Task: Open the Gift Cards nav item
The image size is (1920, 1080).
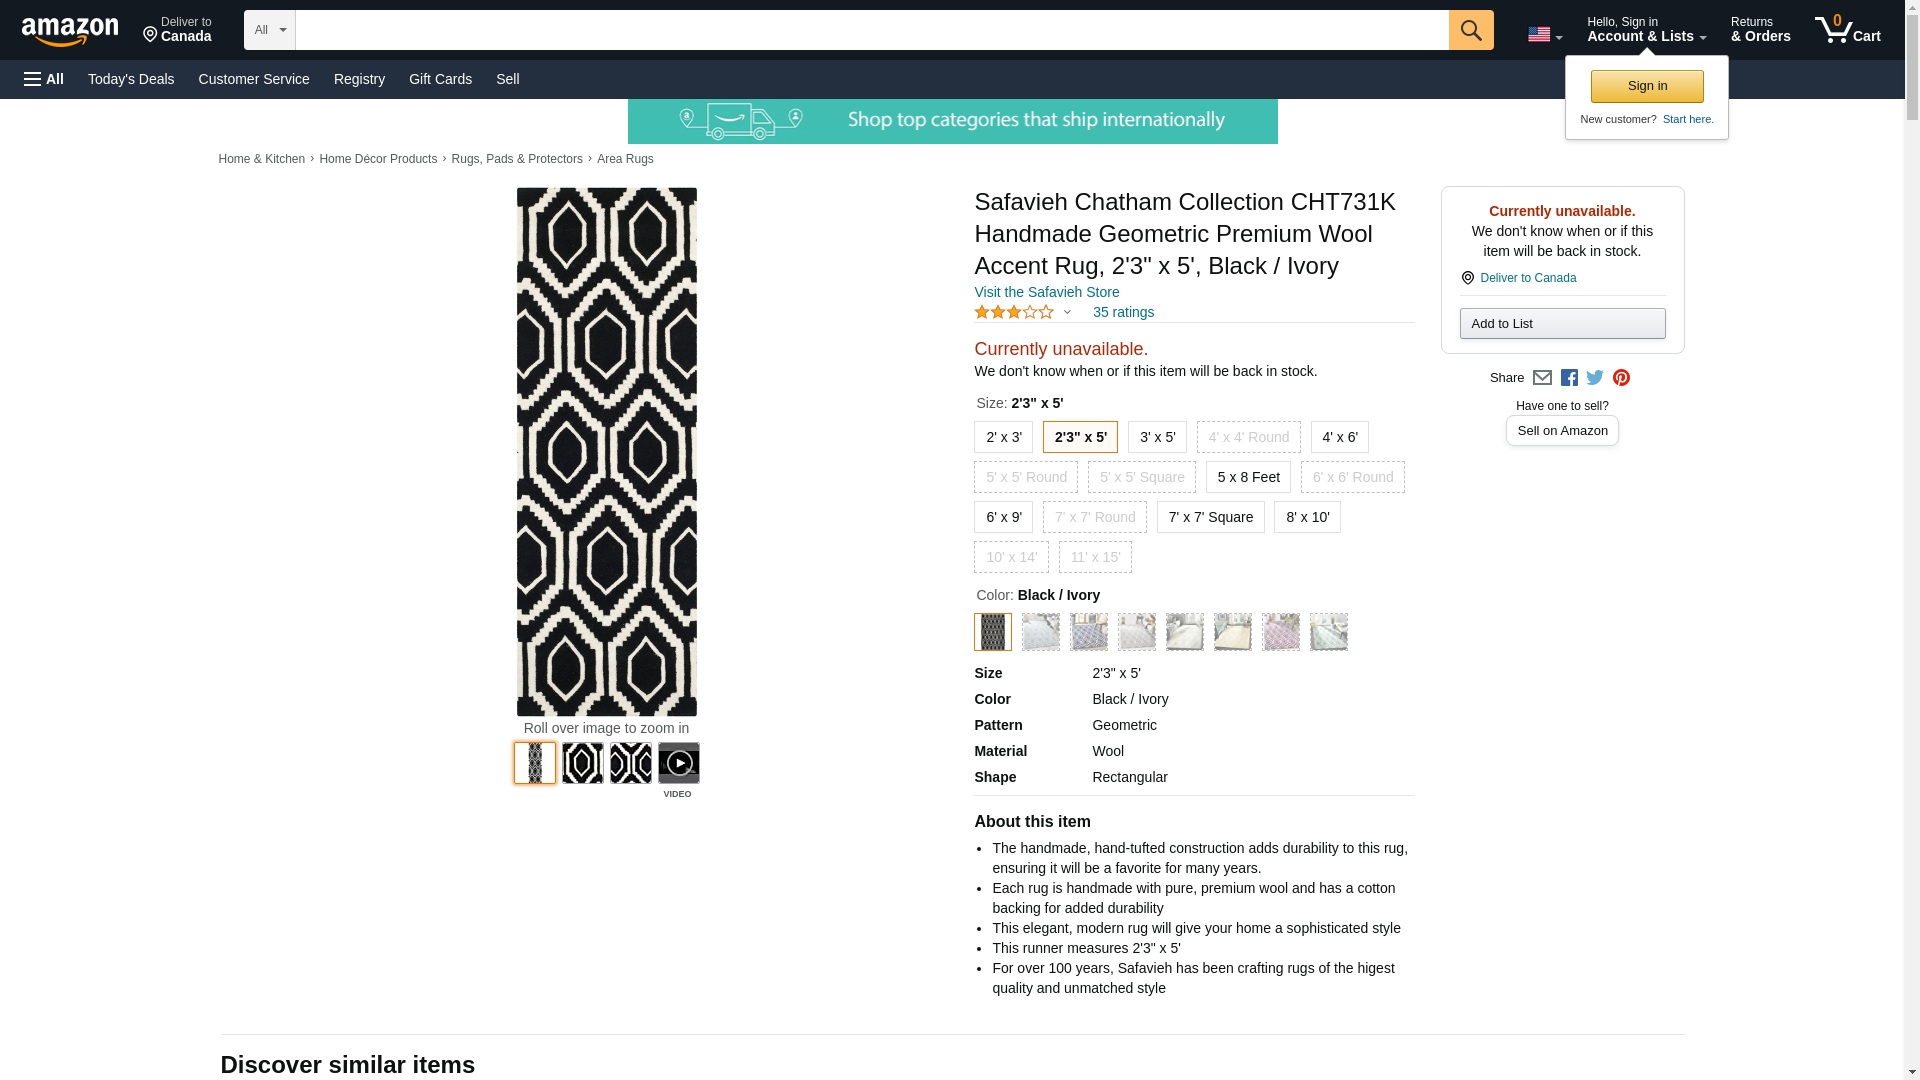Action: coord(440,79)
